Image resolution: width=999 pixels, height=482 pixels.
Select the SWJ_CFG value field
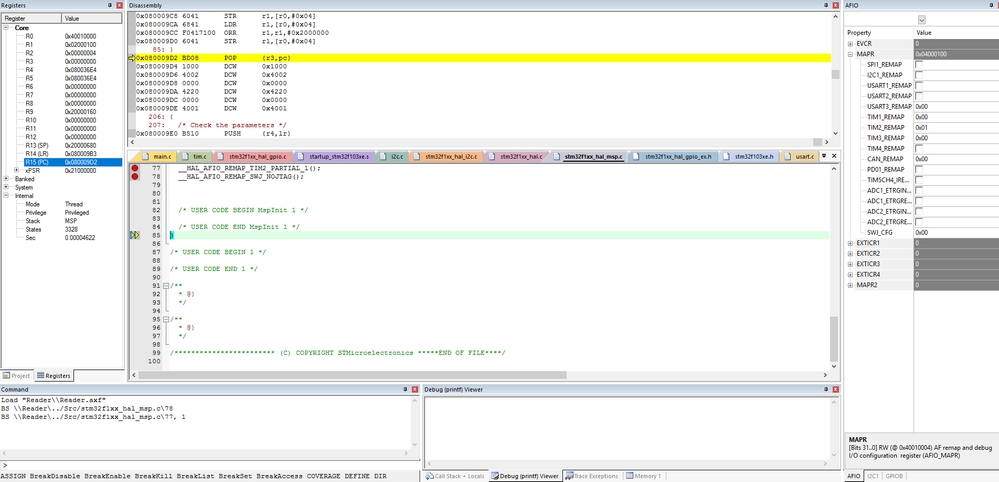click(x=956, y=232)
